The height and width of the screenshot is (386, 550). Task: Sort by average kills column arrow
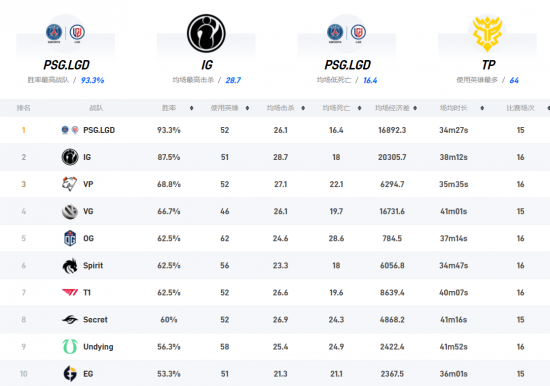pos(303,108)
